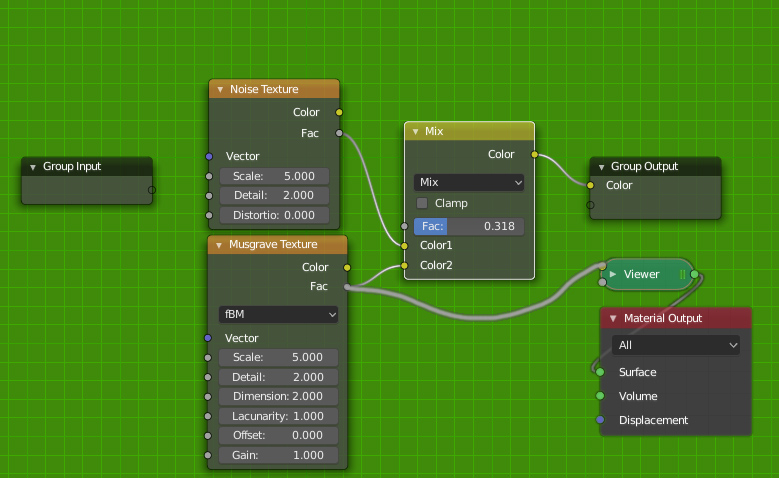This screenshot has height=478, width=779.
Task: Click the Mix node Color2 input socket
Action: tap(404, 266)
